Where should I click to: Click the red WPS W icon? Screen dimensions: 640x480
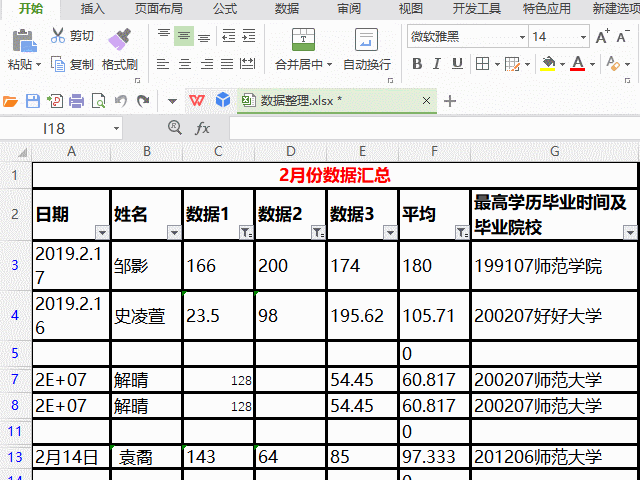197,100
